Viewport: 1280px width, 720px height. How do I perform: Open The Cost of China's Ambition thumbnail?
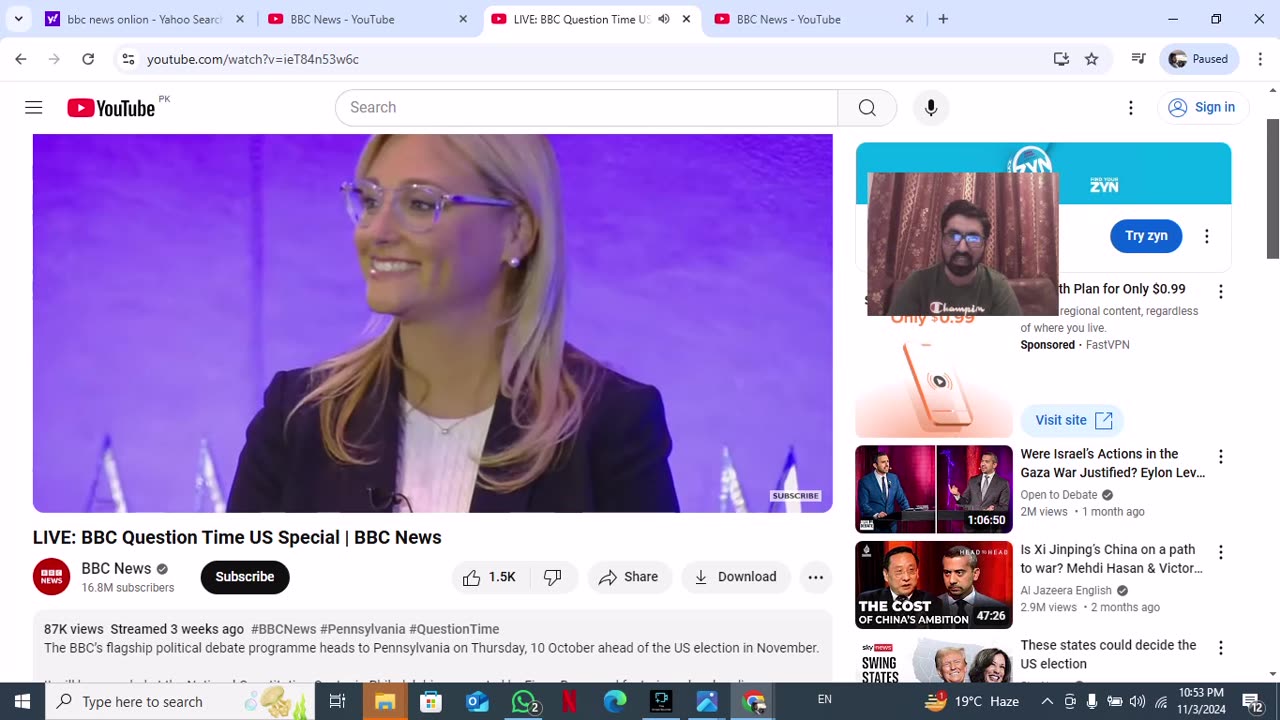[934, 585]
